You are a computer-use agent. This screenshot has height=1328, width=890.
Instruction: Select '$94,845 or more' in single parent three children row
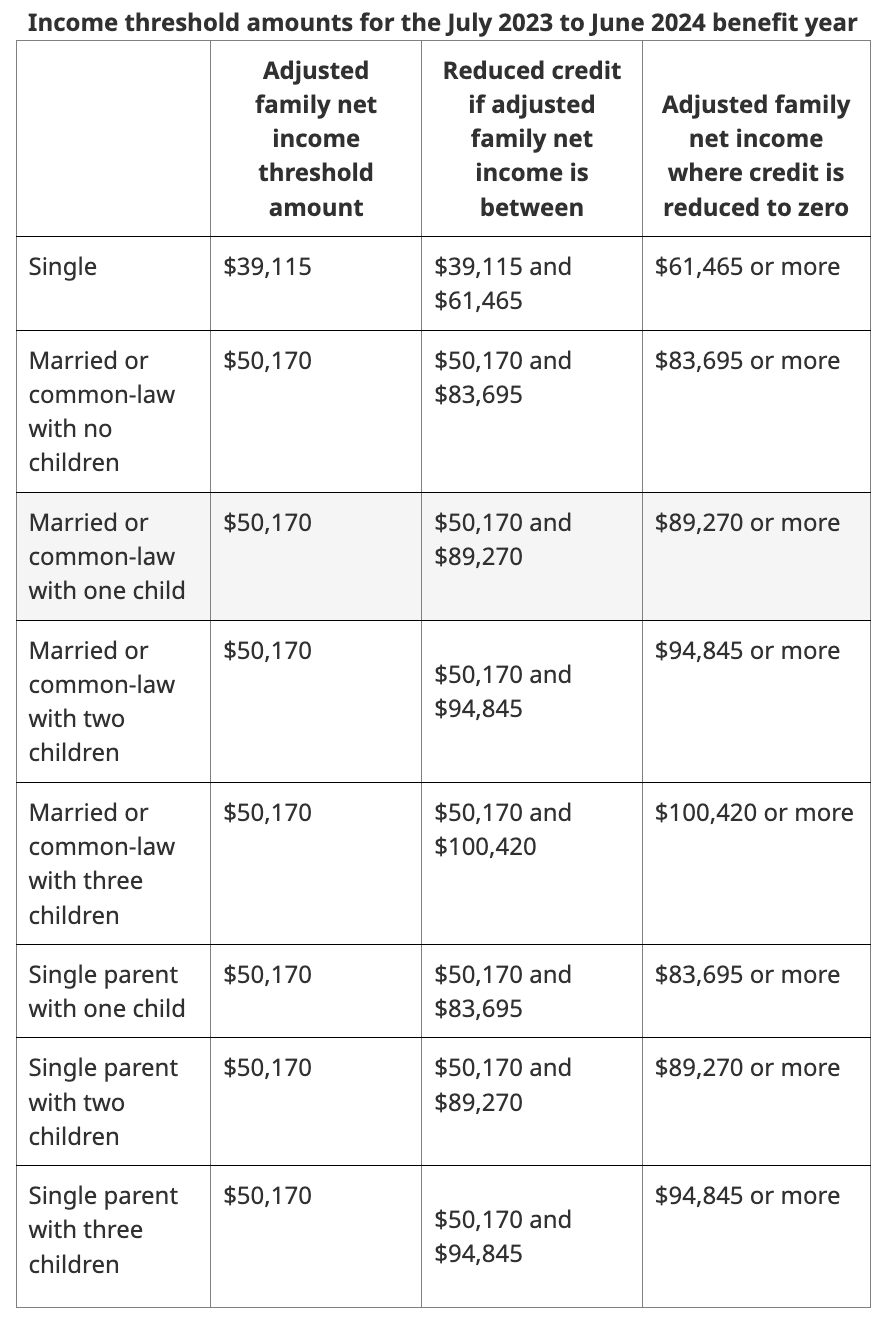click(747, 1196)
